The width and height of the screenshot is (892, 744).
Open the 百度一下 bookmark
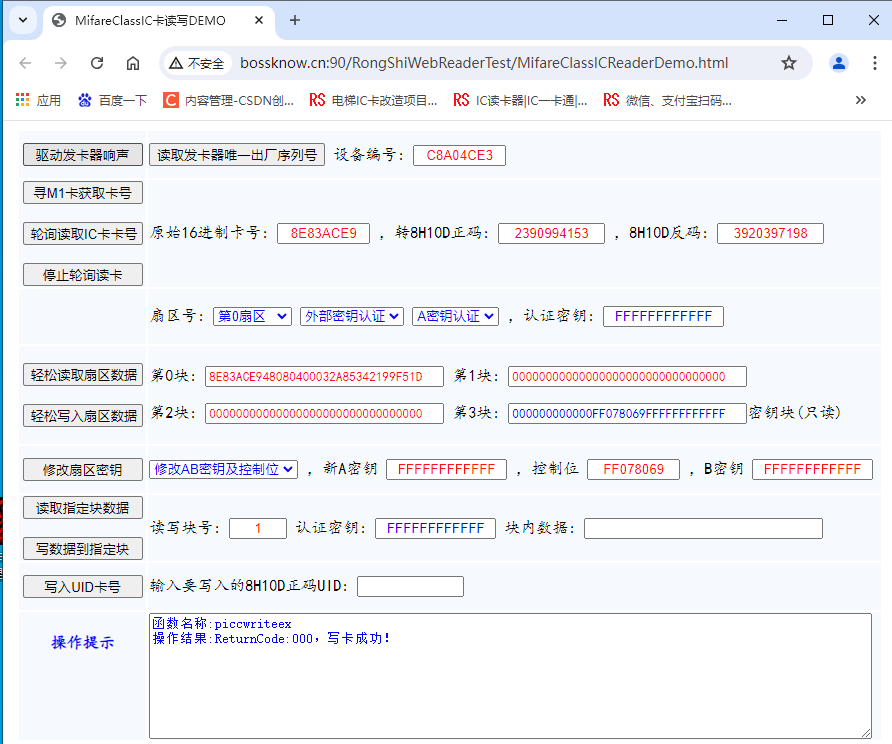[x=112, y=100]
